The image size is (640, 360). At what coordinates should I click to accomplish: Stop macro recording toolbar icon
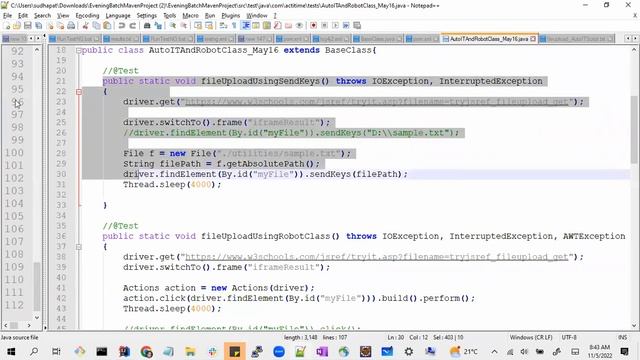(x=324, y=25)
